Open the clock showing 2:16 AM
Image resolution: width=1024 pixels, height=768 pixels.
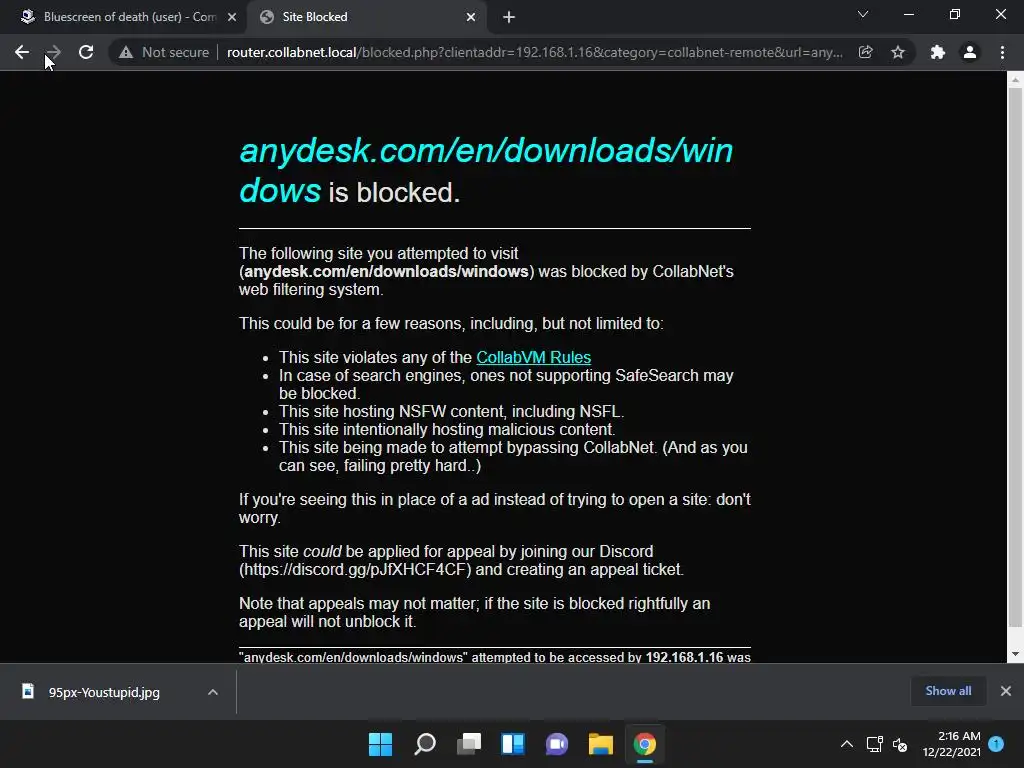point(952,744)
